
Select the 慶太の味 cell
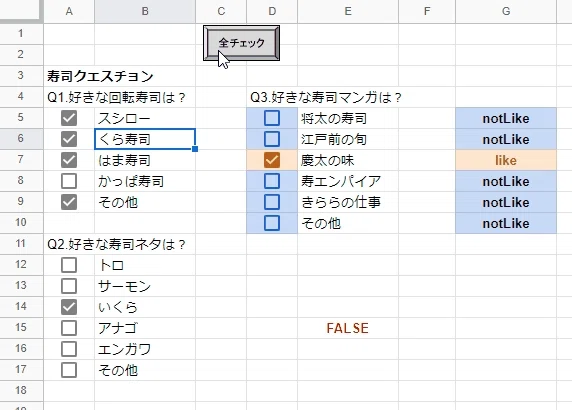348,160
